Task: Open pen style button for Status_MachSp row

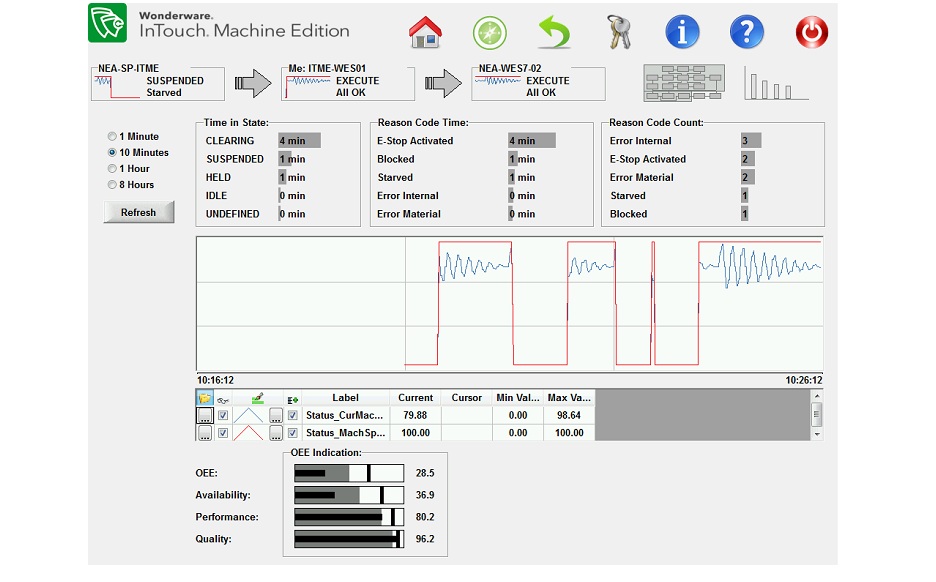Action: 275,433
